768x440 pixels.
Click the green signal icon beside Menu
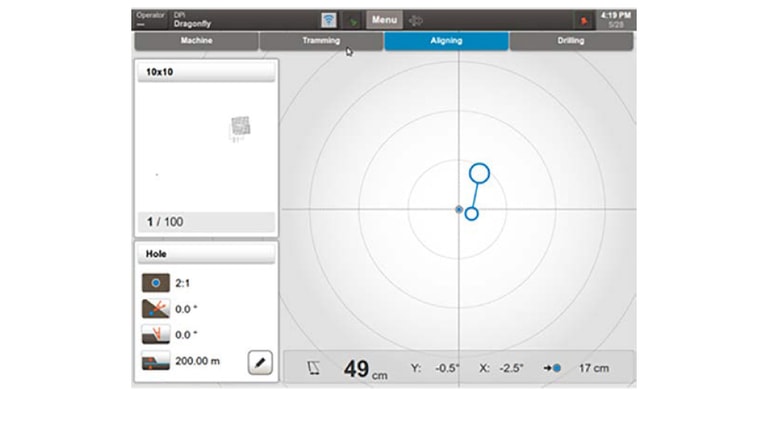(x=353, y=20)
